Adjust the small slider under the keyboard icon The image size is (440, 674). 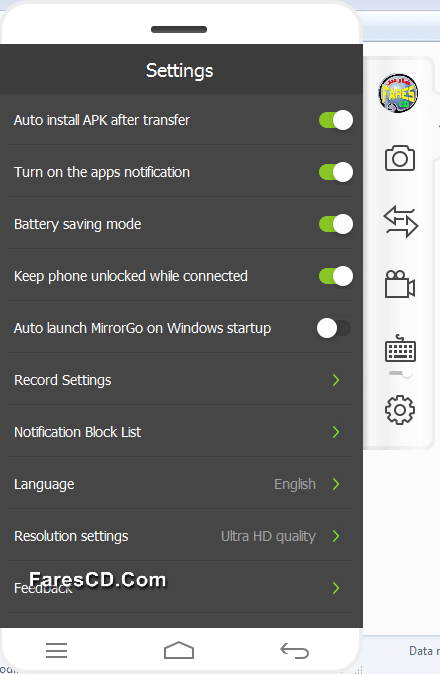(x=400, y=373)
